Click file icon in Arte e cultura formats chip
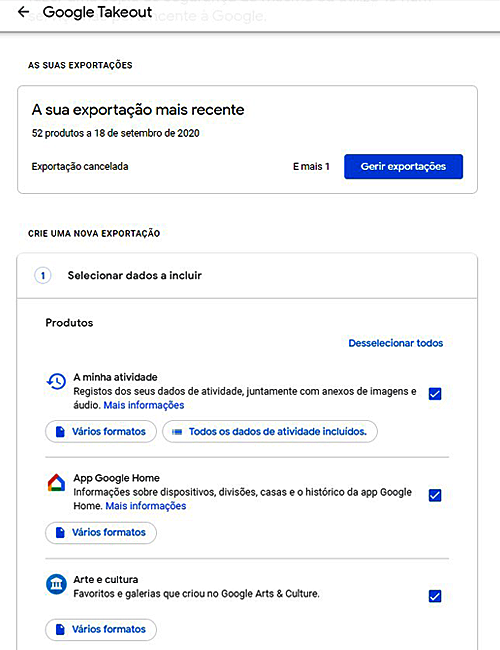This screenshot has height=650, width=500. [60, 629]
